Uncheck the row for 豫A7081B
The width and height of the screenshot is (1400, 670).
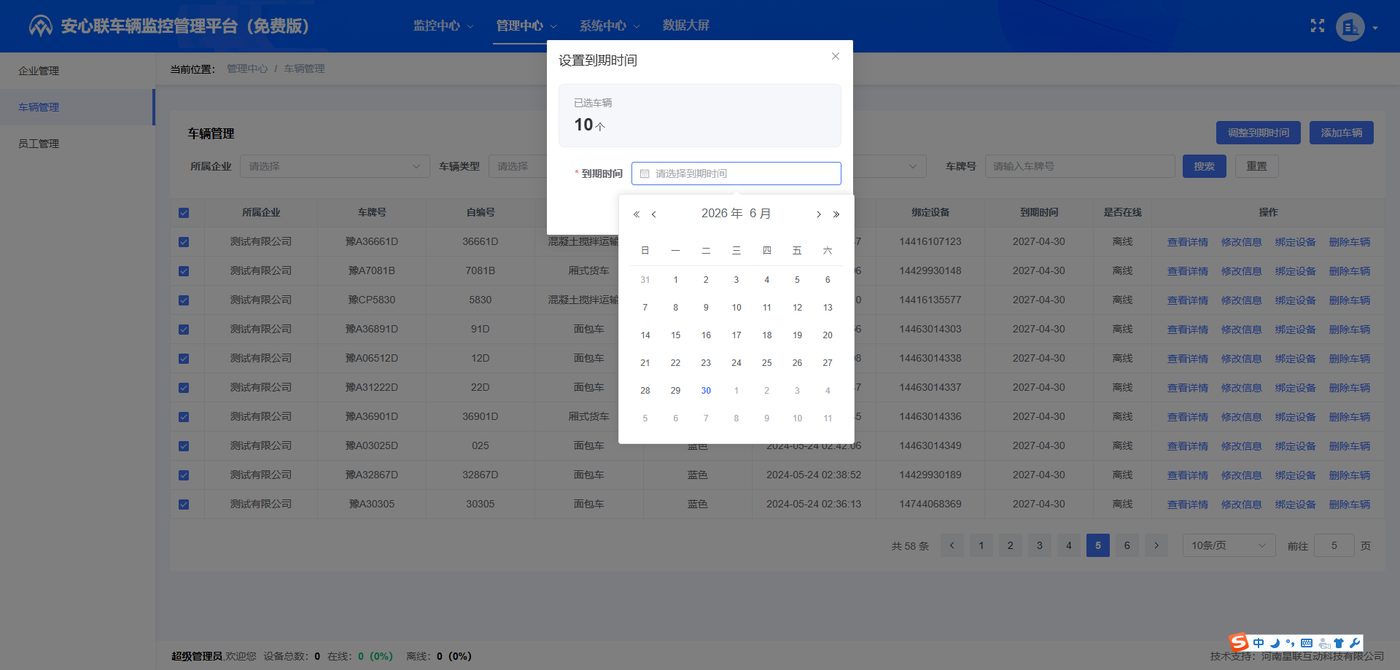coord(183,271)
